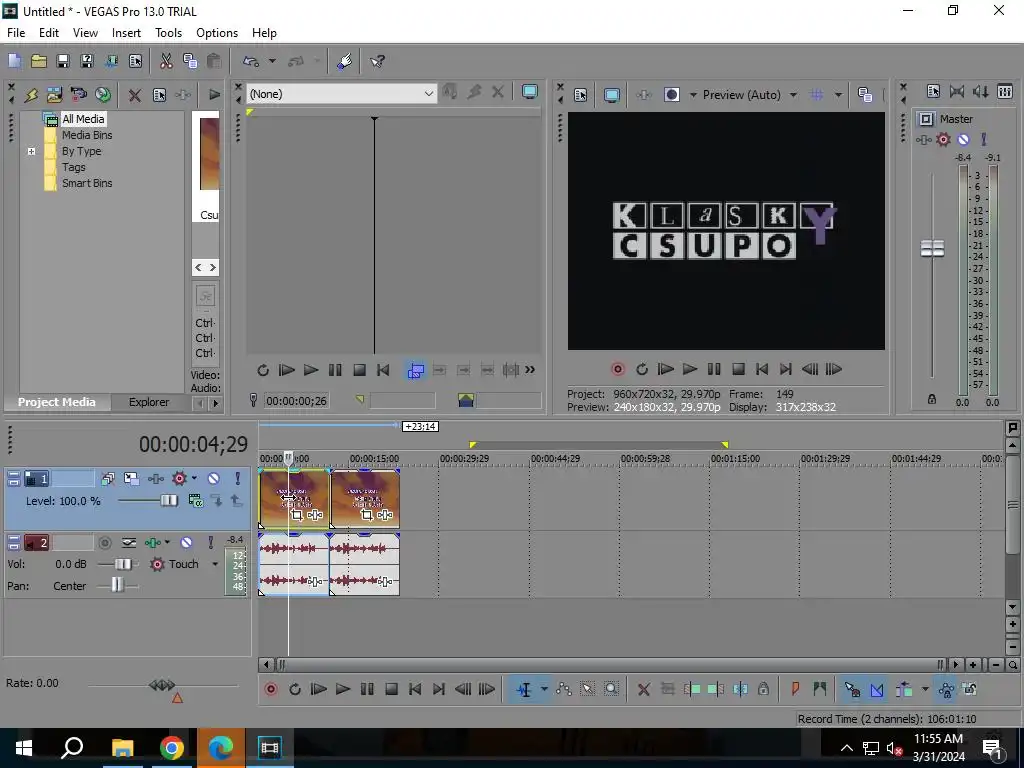The image size is (1024, 768).
Task: Solo audio track 2 exclamation button
Action: coord(210,543)
